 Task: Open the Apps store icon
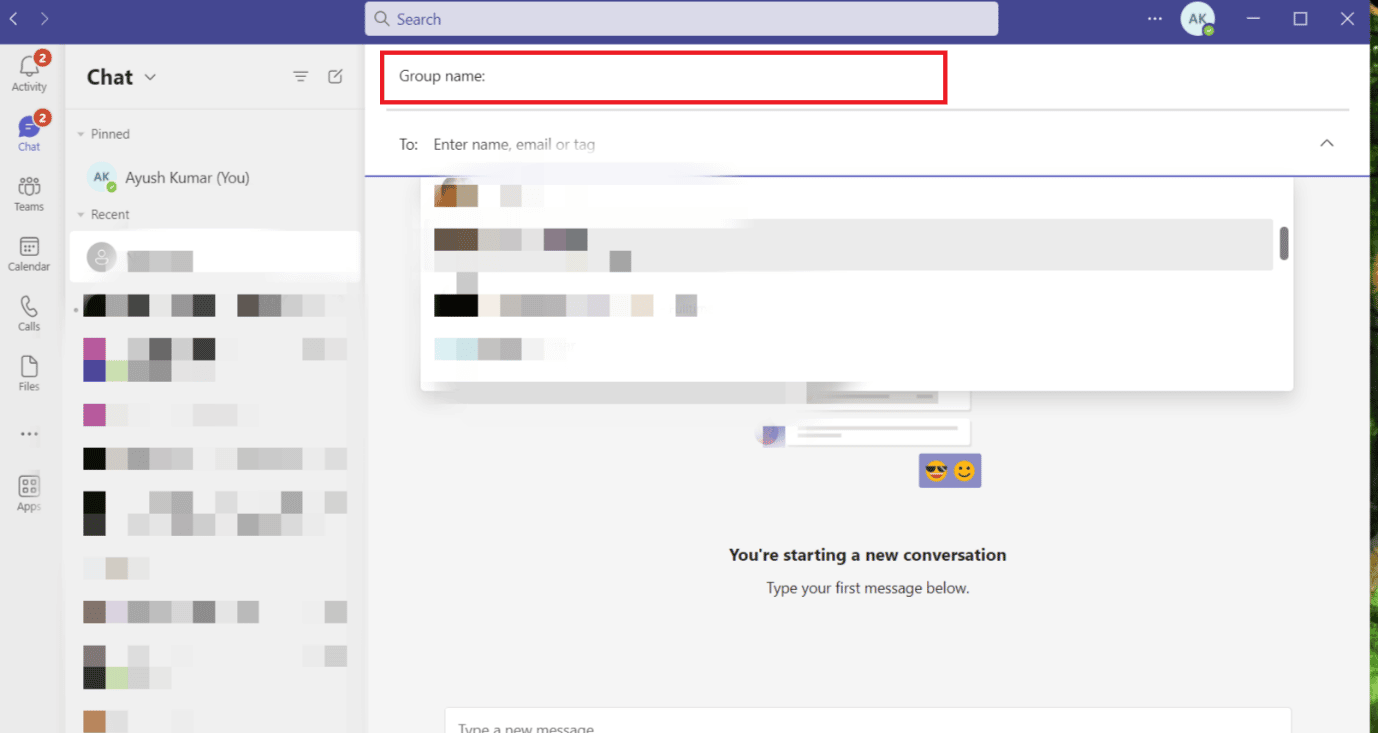pos(29,493)
